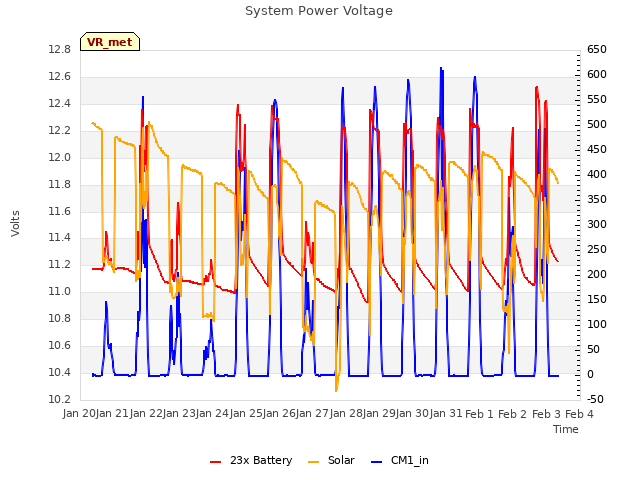Click the 12.0 left axis value
This screenshot has width=640, height=480.
[60, 158]
